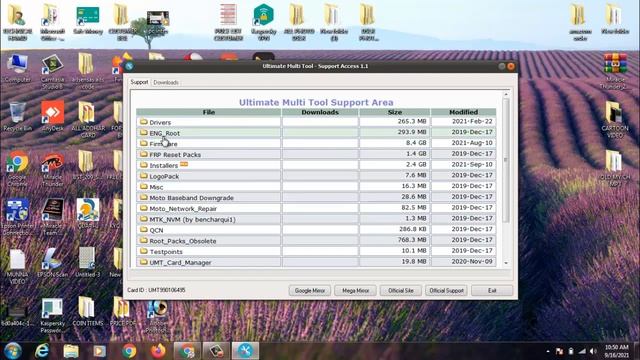The height and width of the screenshot is (360, 640).
Task: Click the Exit button
Action: [492, 291]
